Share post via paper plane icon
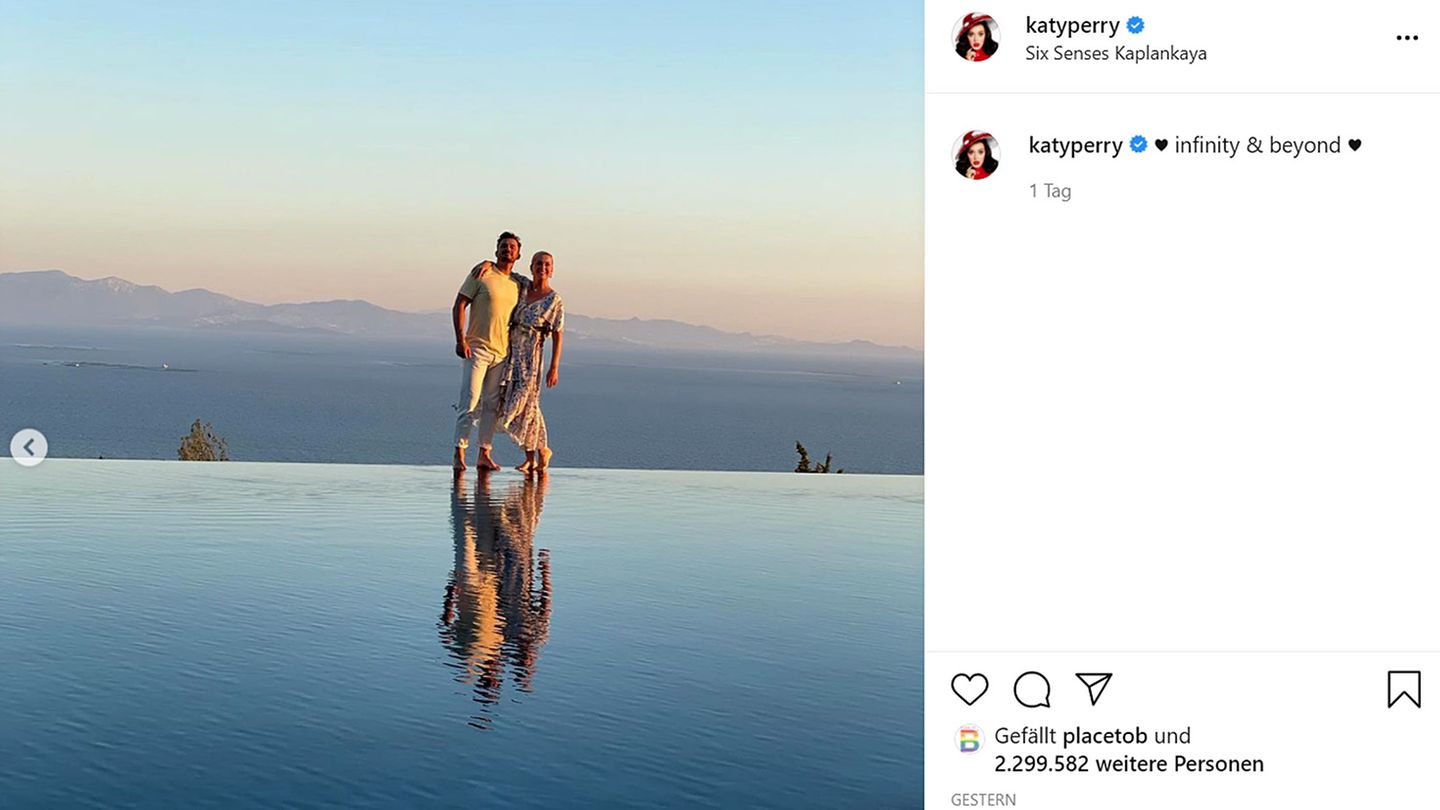Image resolution: width=1440 pixels, height=810 pixels. pos(1093,688)
